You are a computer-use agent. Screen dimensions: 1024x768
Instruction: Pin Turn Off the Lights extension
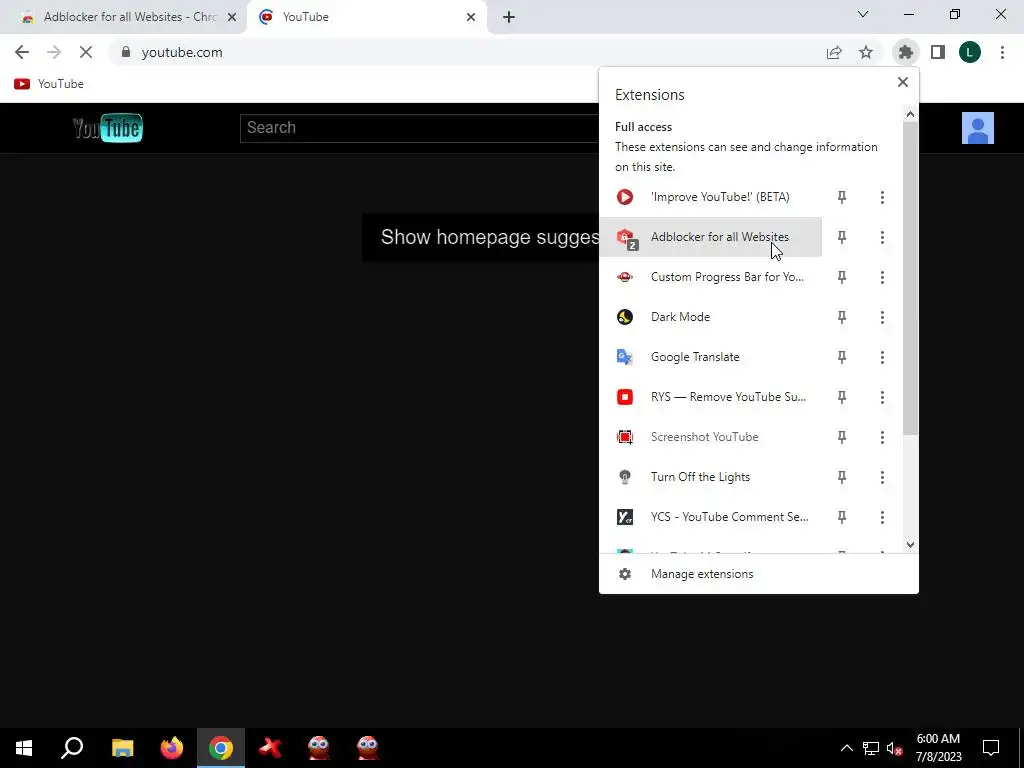(x=842, y=477)
